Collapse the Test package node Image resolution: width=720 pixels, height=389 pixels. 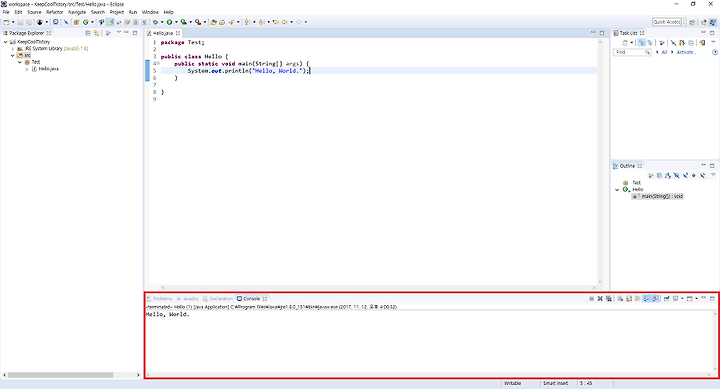[x=20, y=62]
